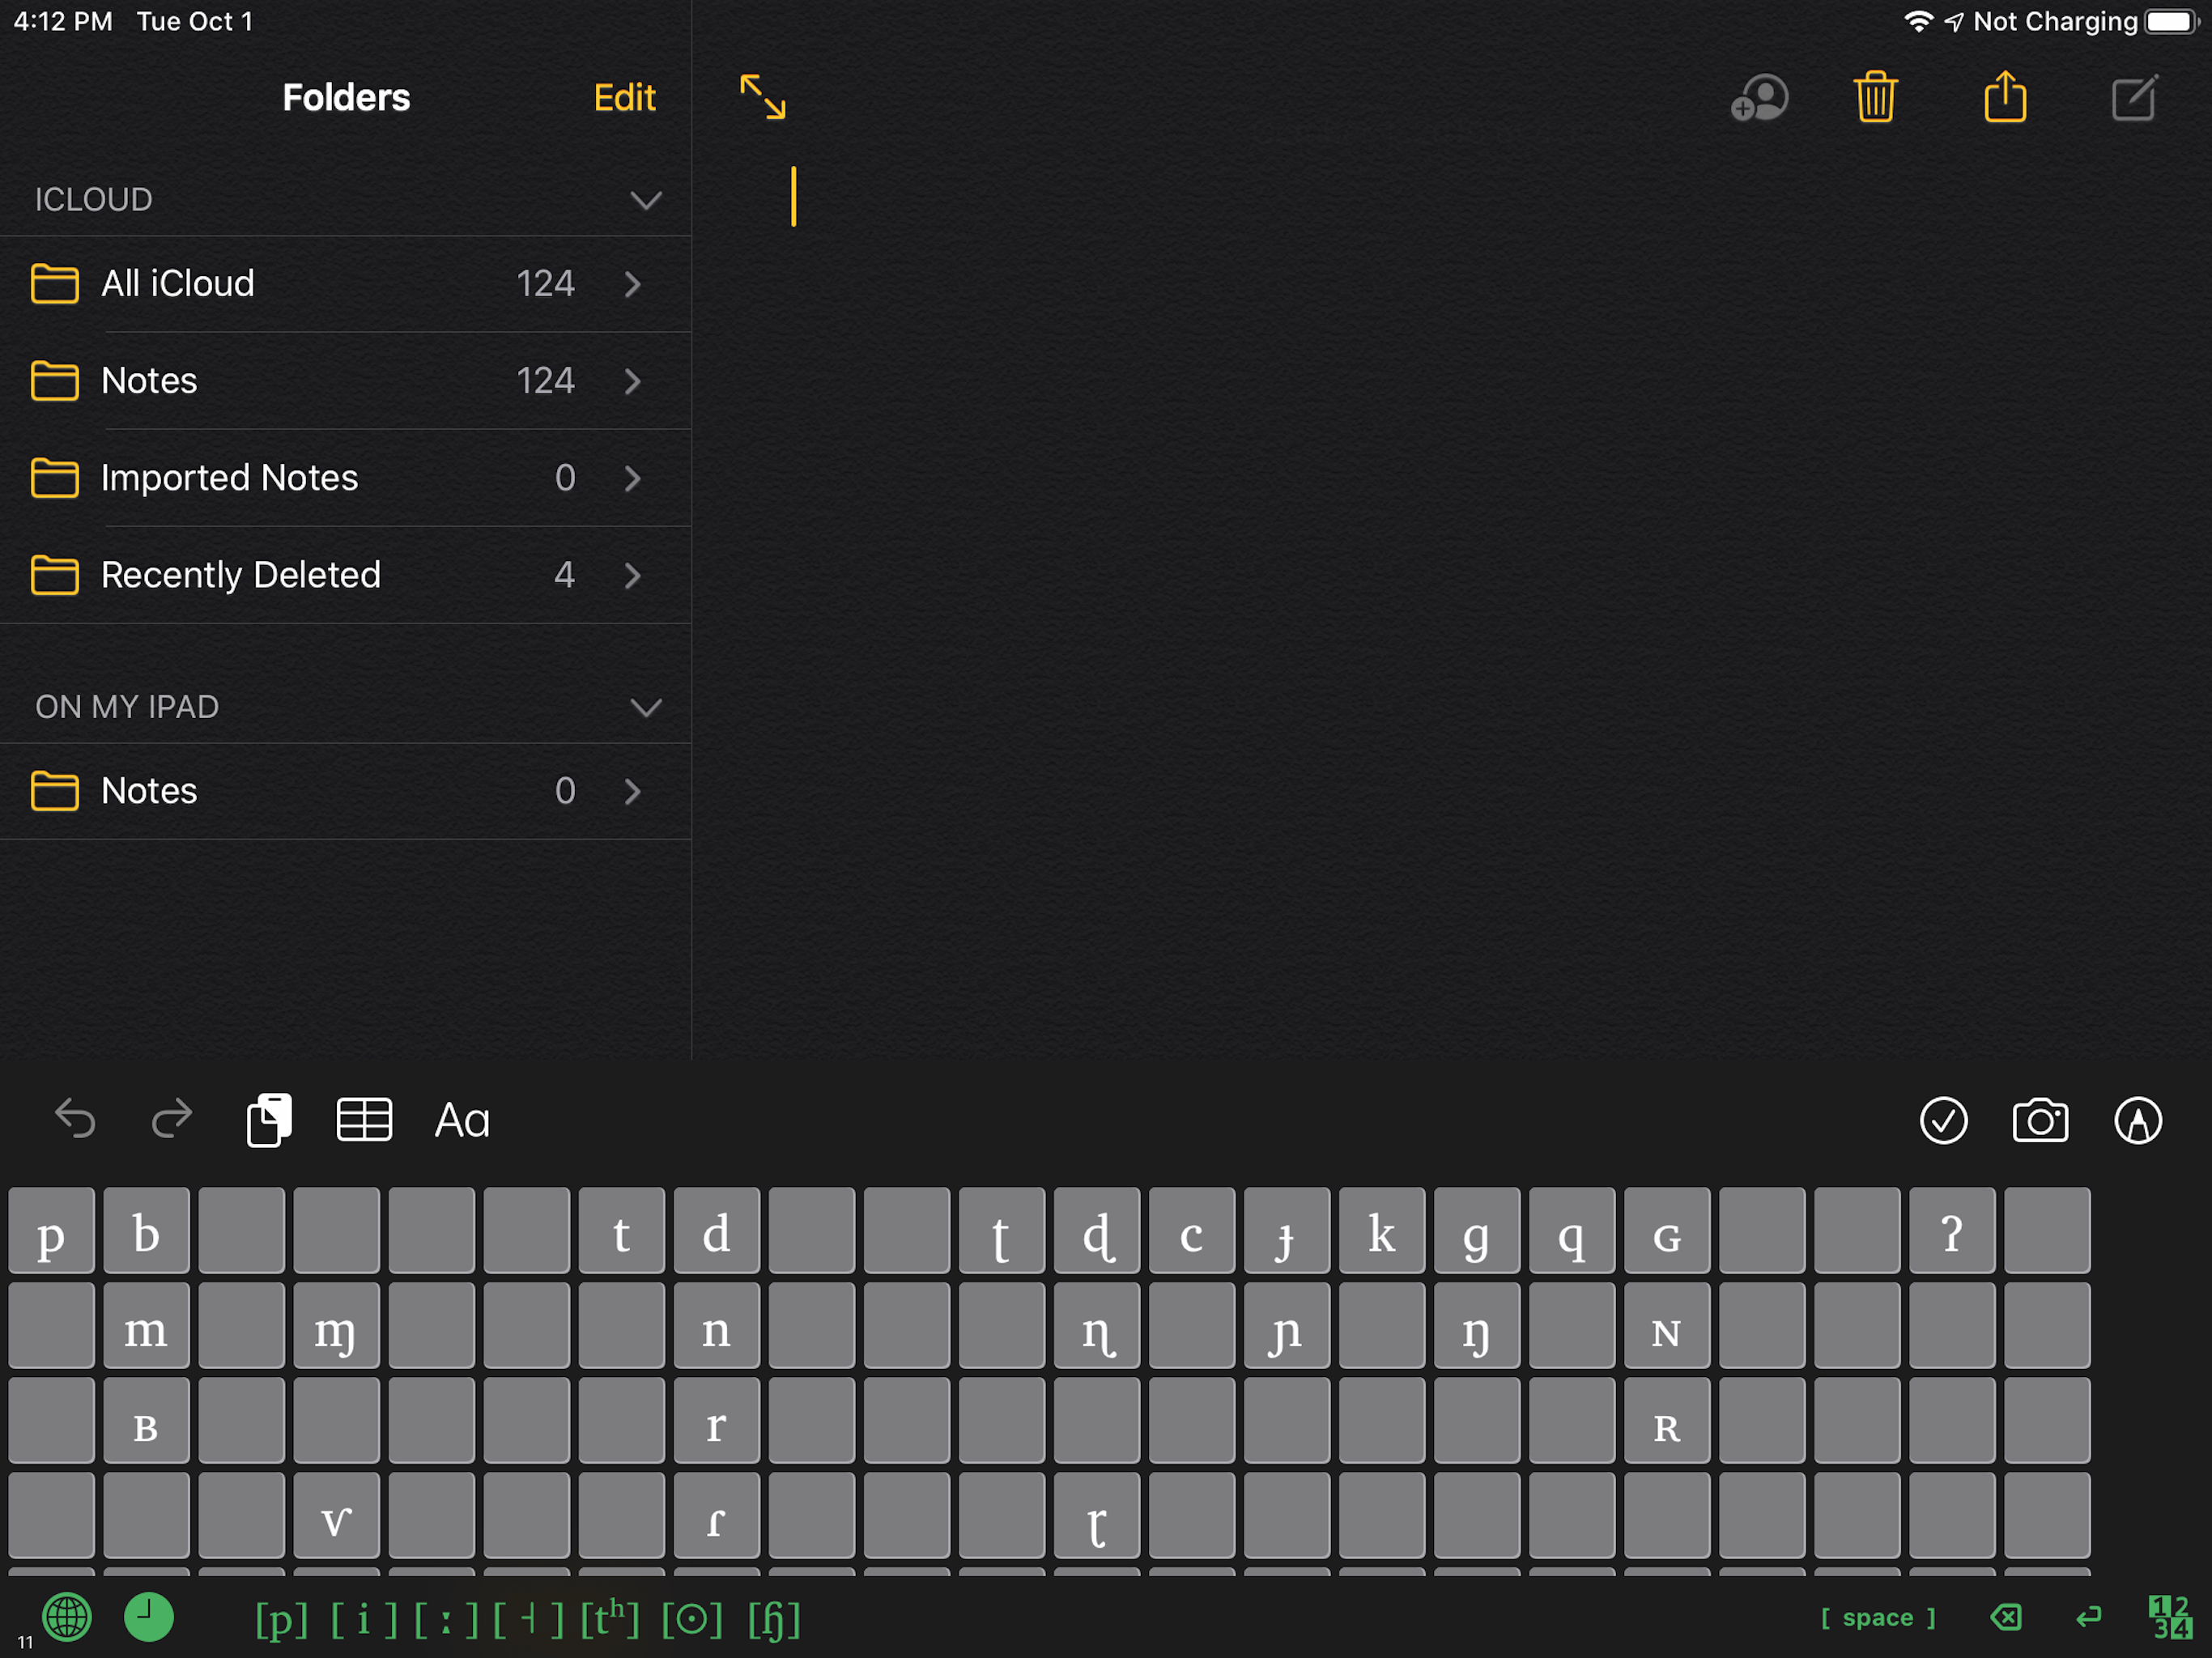
Task: Open recent symbols clock icon
Action: click(x=149, y=1617)
